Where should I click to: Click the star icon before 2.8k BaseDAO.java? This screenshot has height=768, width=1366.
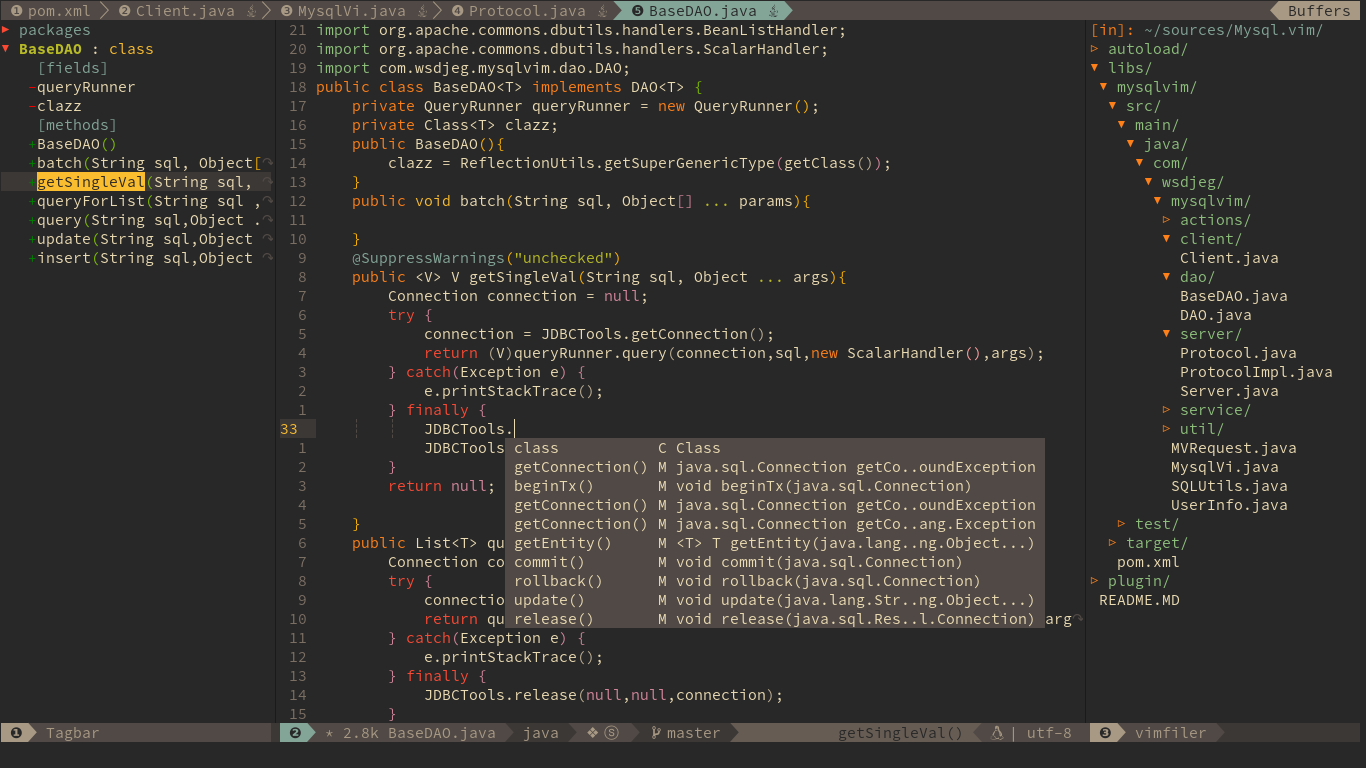(x=329, y=733)
